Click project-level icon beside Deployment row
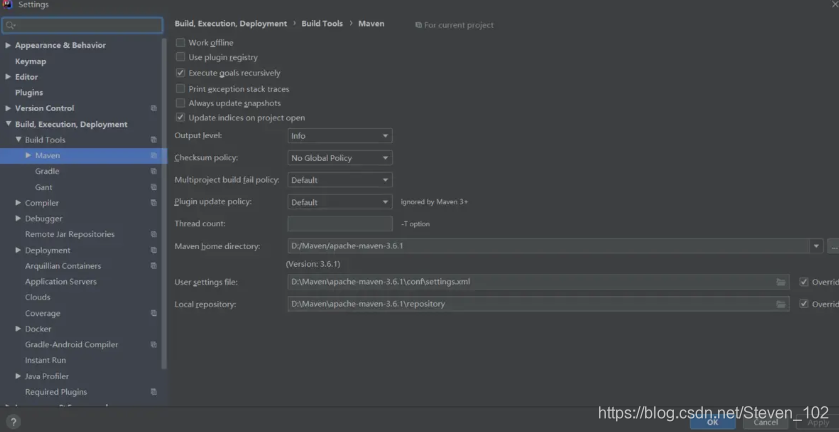 (x=154, y=250)
